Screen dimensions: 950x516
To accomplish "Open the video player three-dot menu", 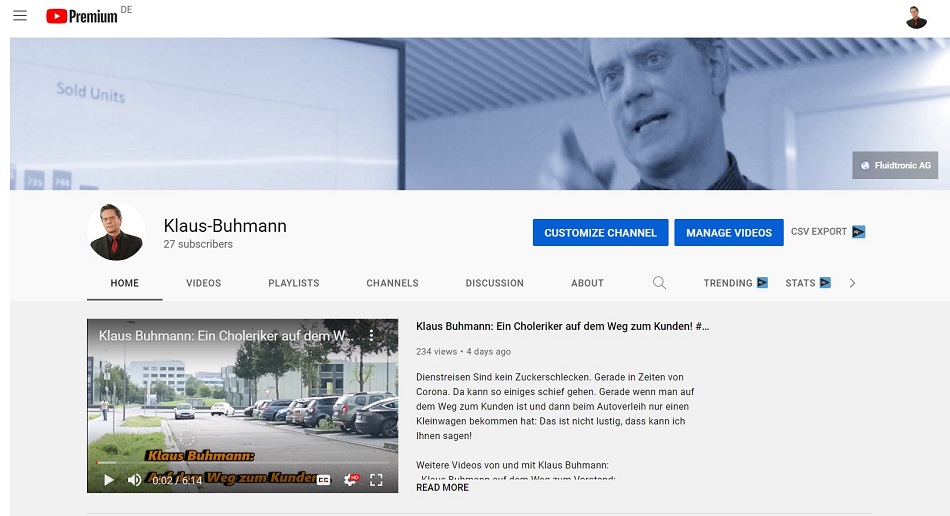I will [x=371, y=336].
